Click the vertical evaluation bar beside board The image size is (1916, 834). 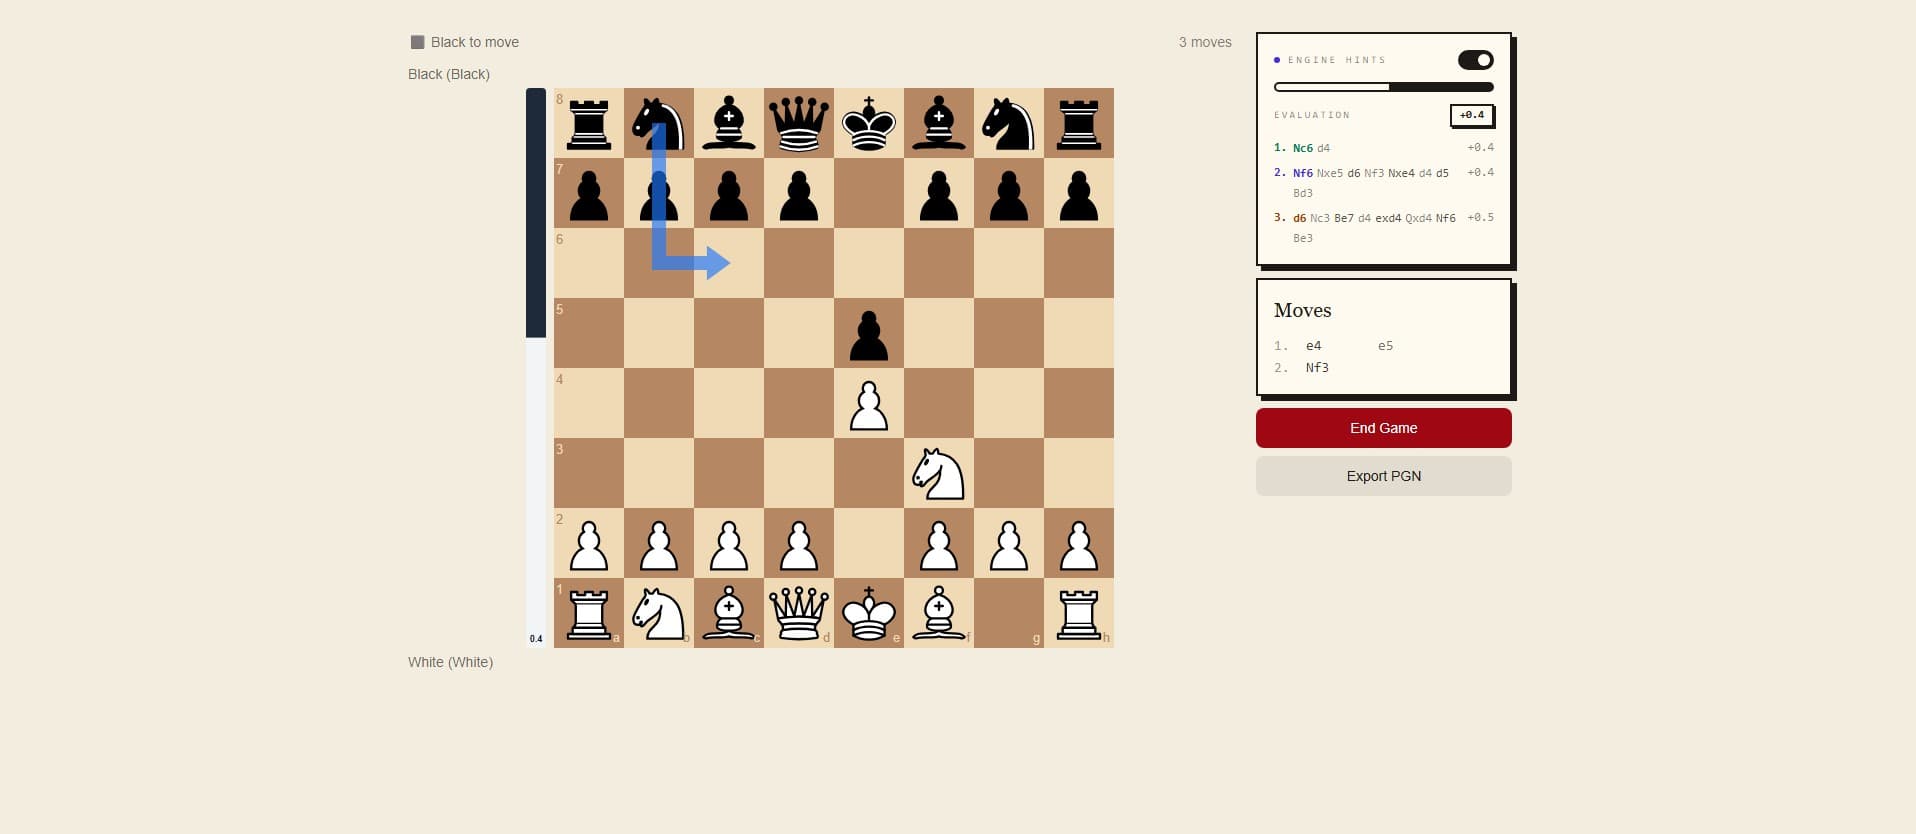point(536,368)
